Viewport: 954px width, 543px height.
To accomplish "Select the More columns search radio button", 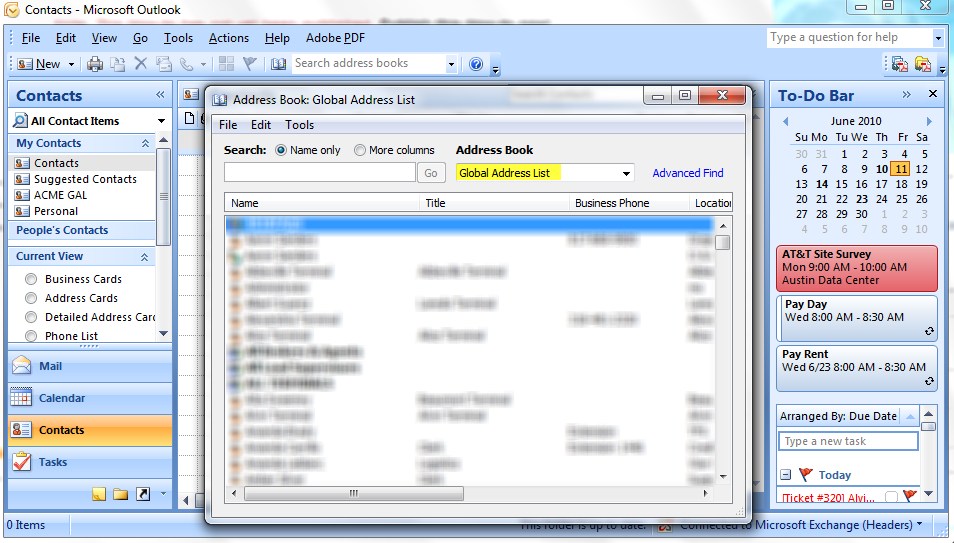I will (360, 150).
